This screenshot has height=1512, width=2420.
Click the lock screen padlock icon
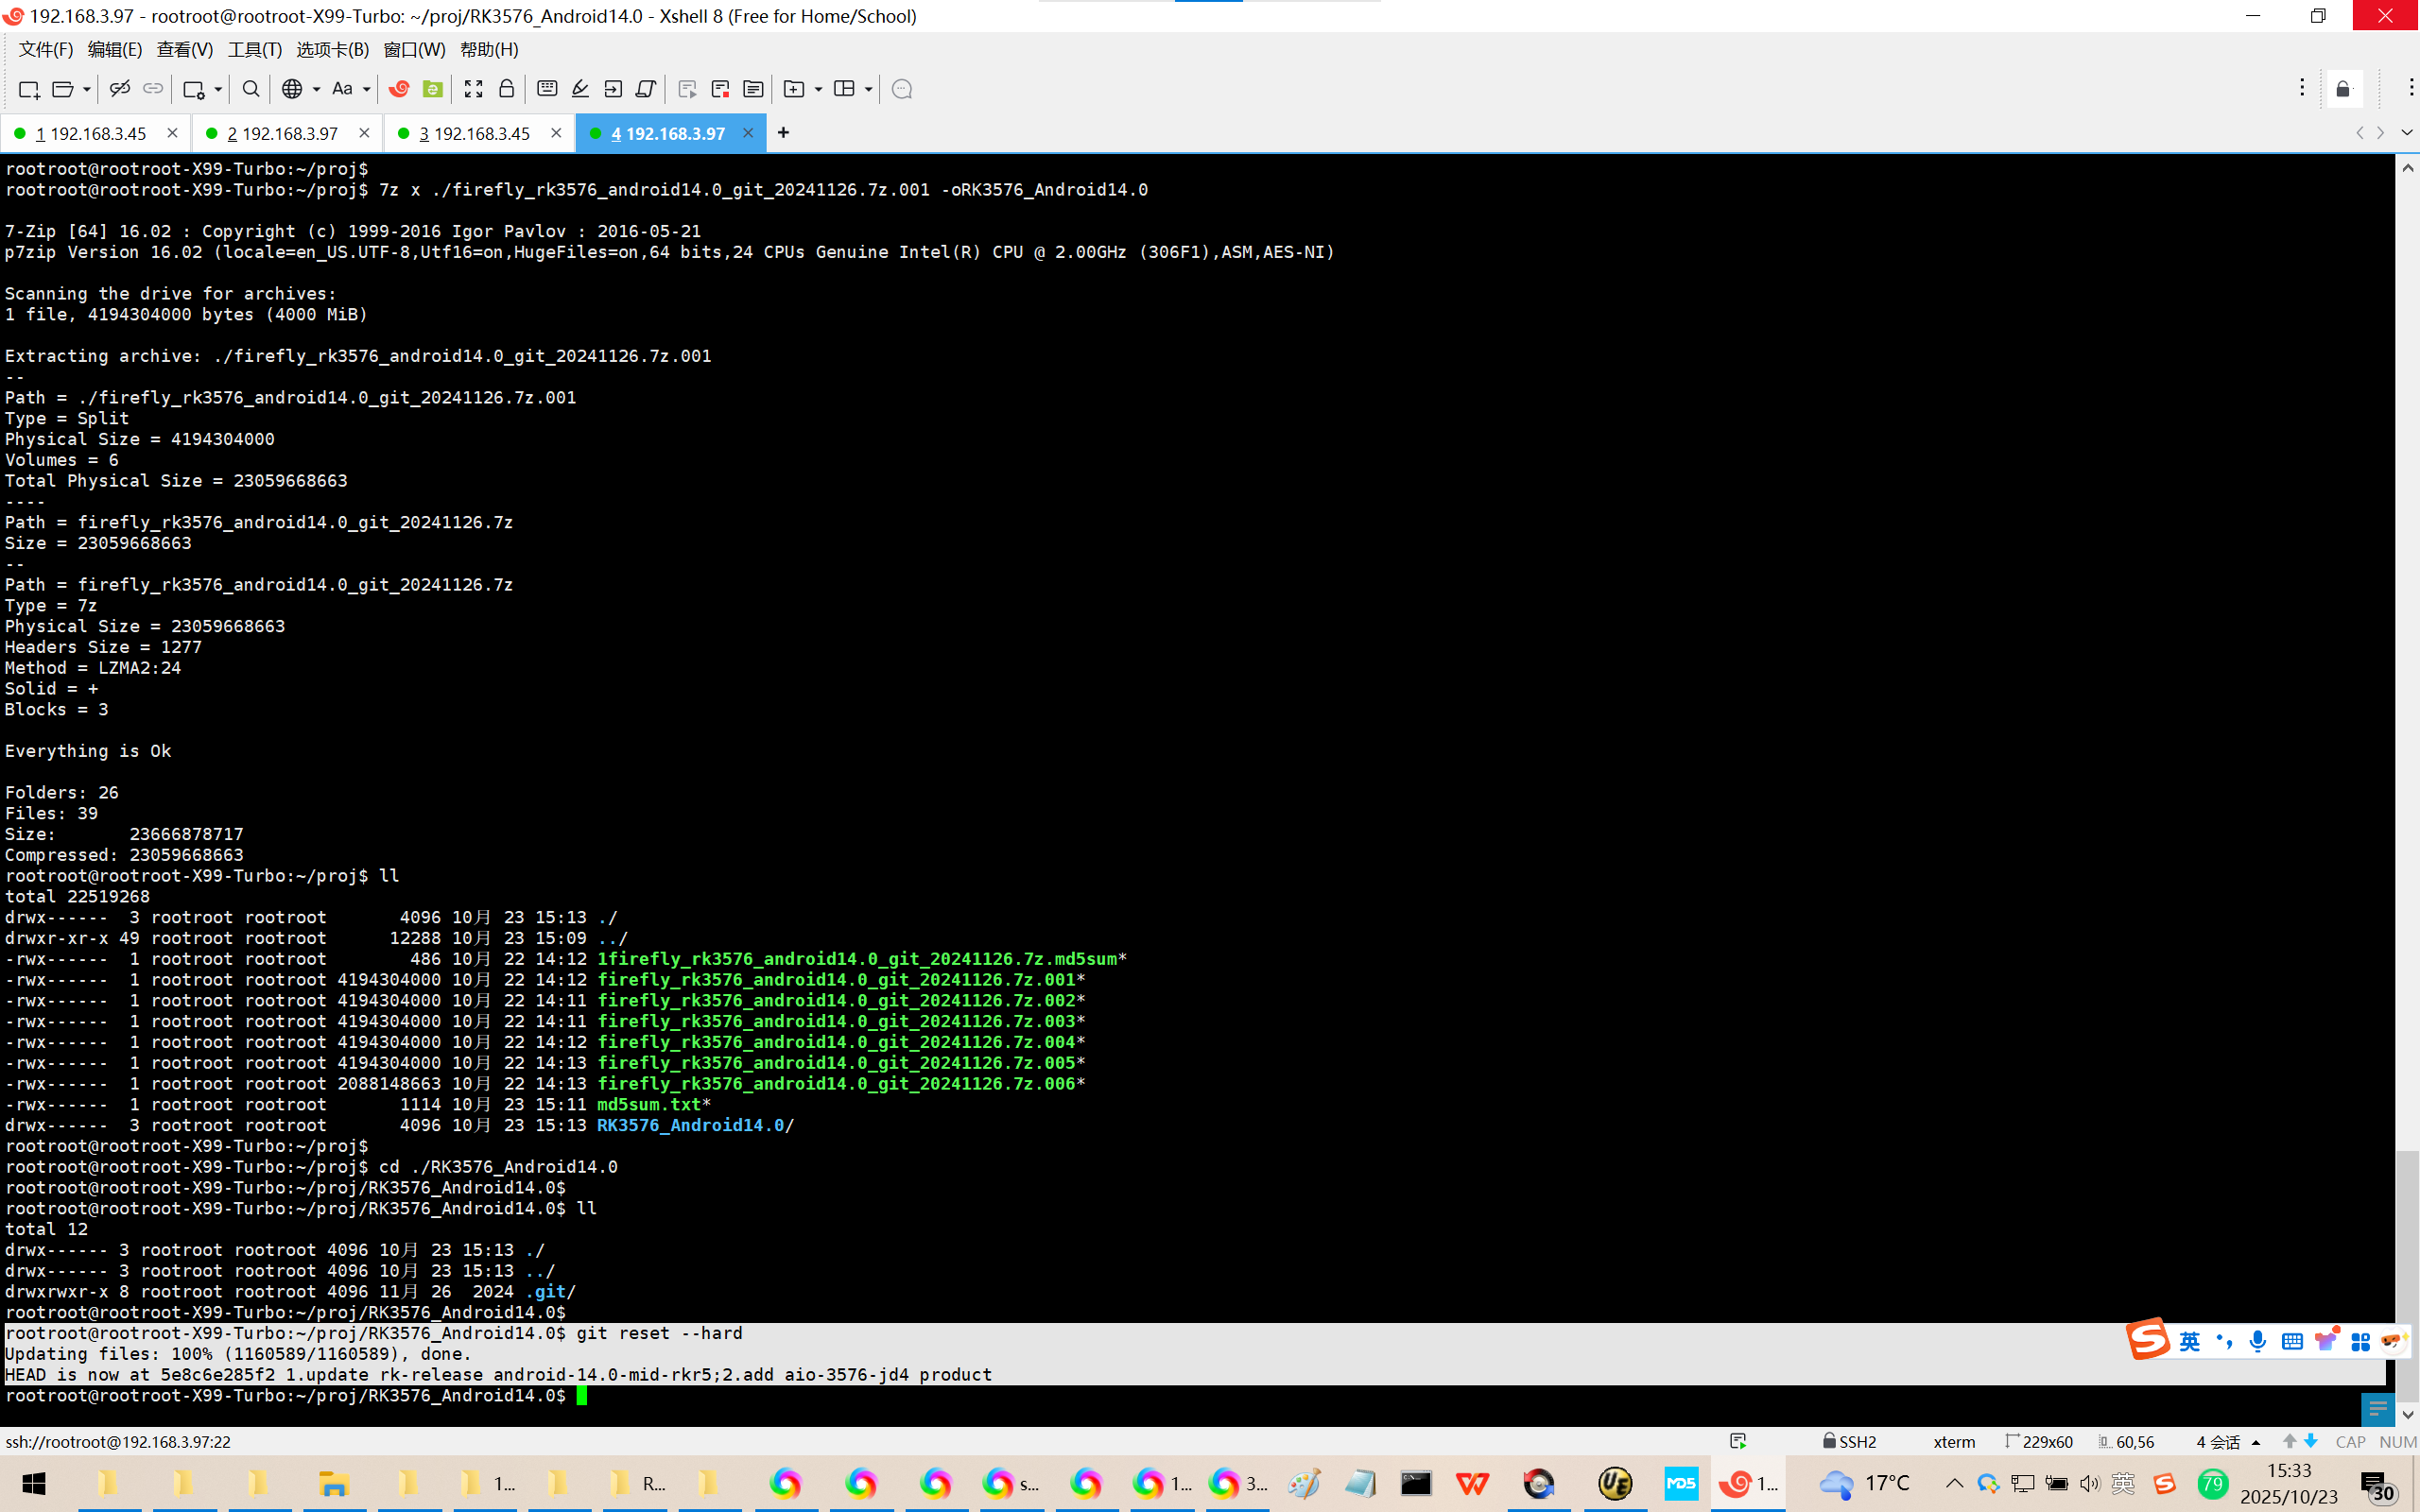pos(507,89)
